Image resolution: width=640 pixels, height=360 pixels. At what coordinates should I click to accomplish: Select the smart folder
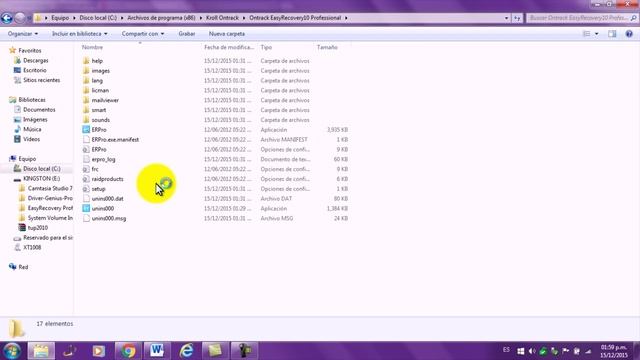[99, 110]
